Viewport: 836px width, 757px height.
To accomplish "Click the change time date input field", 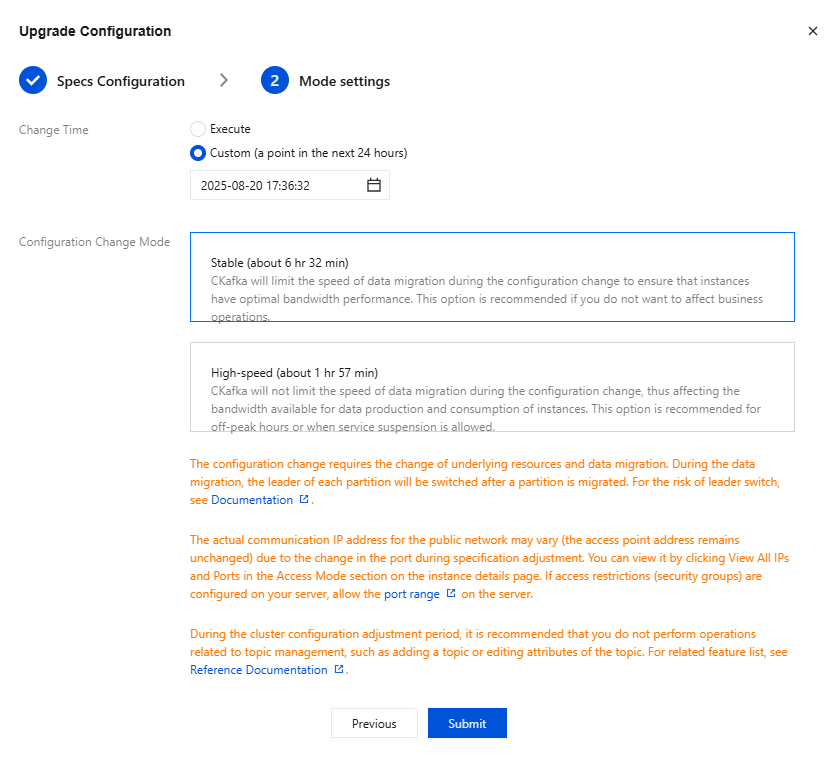I will pos(277,185).
